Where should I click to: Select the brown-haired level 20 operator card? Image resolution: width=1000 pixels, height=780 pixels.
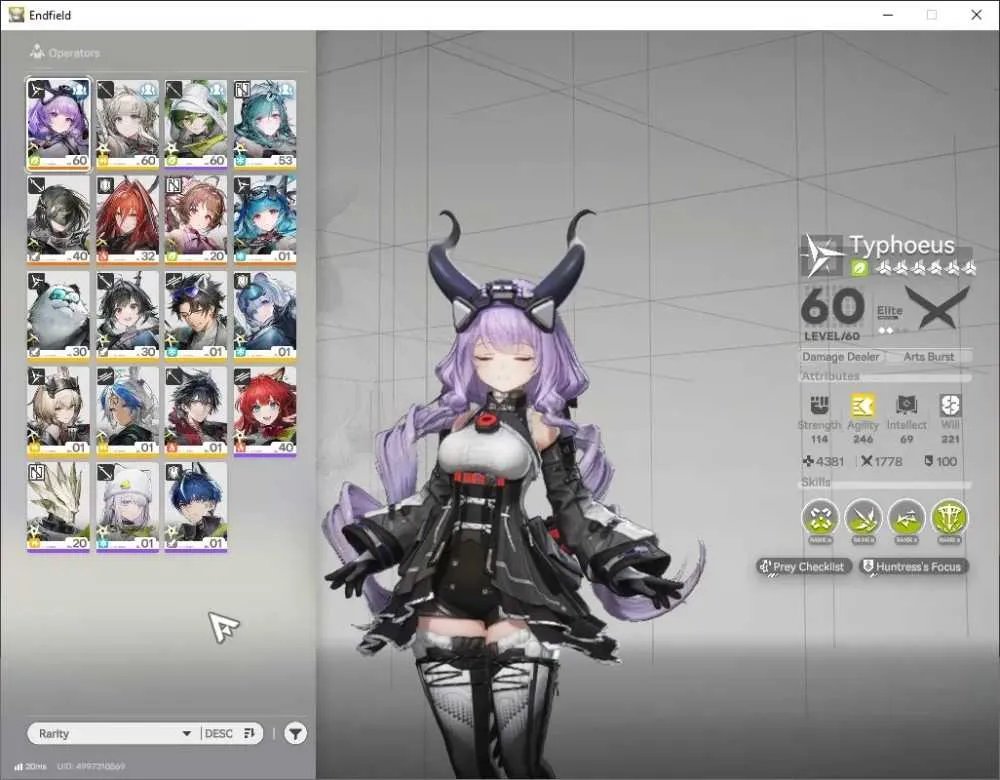[x=196, y=221]
